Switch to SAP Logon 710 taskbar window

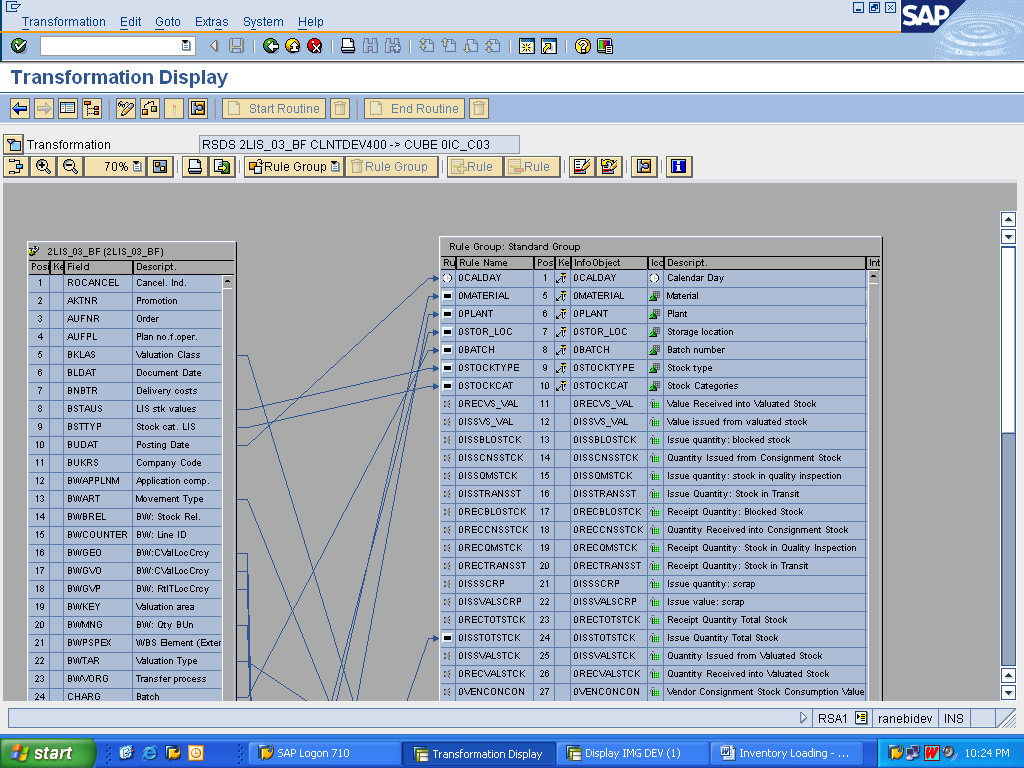coord(325,753)
